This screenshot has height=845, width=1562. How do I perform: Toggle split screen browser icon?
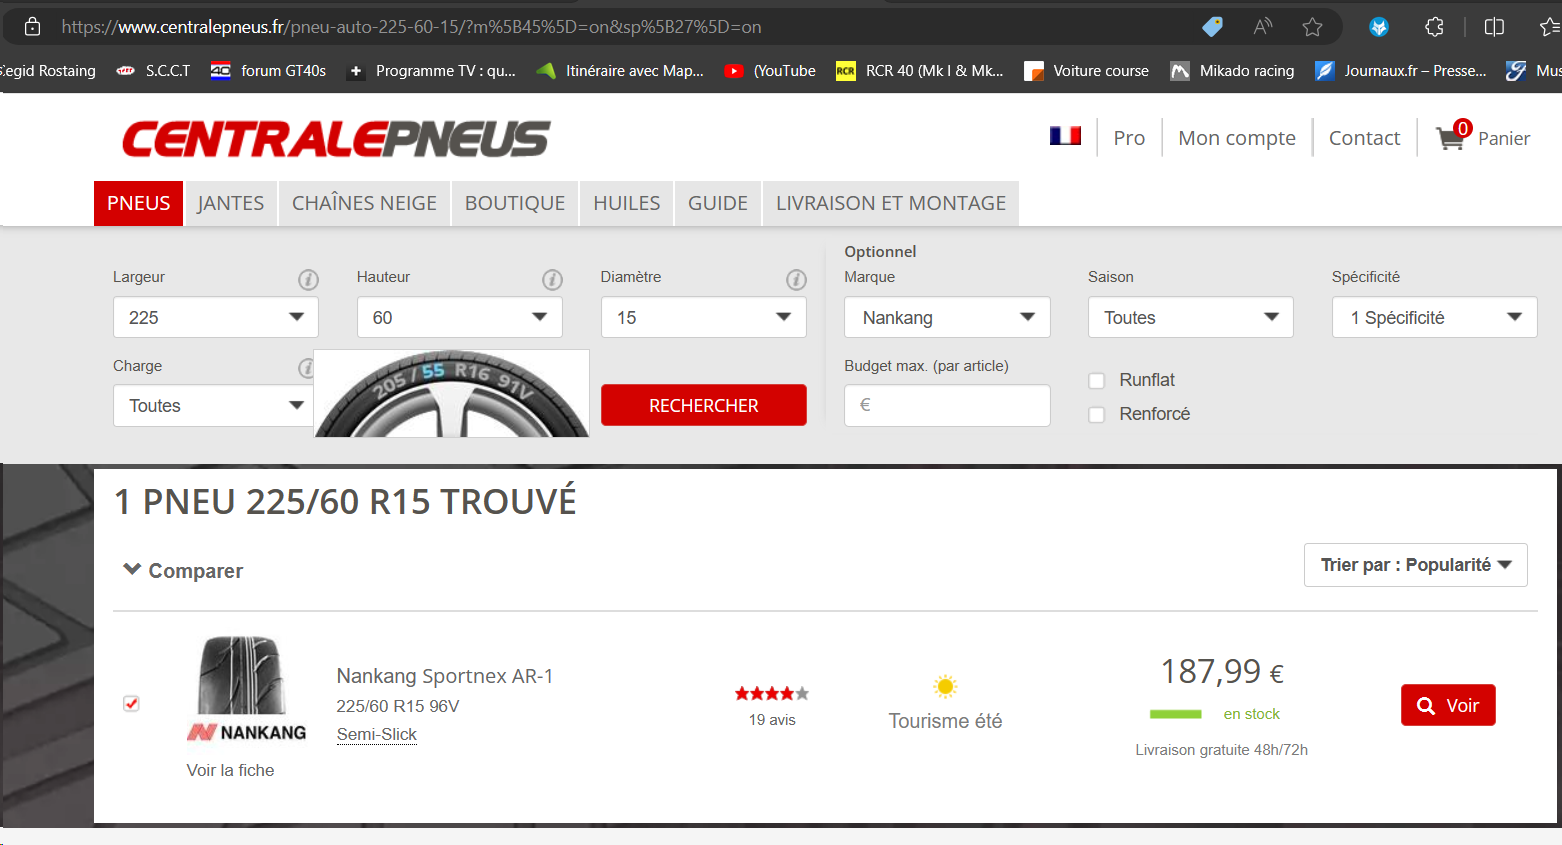pyautogui.click(x=1494, y=27)
